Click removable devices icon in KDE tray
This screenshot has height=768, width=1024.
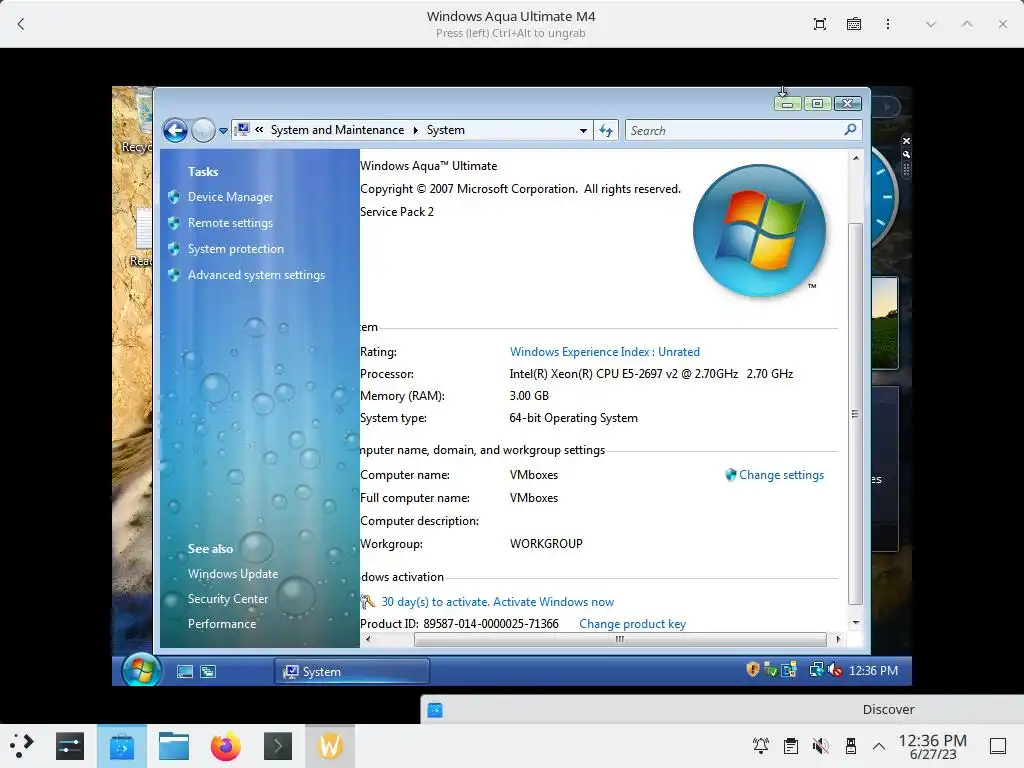point(850,746)
